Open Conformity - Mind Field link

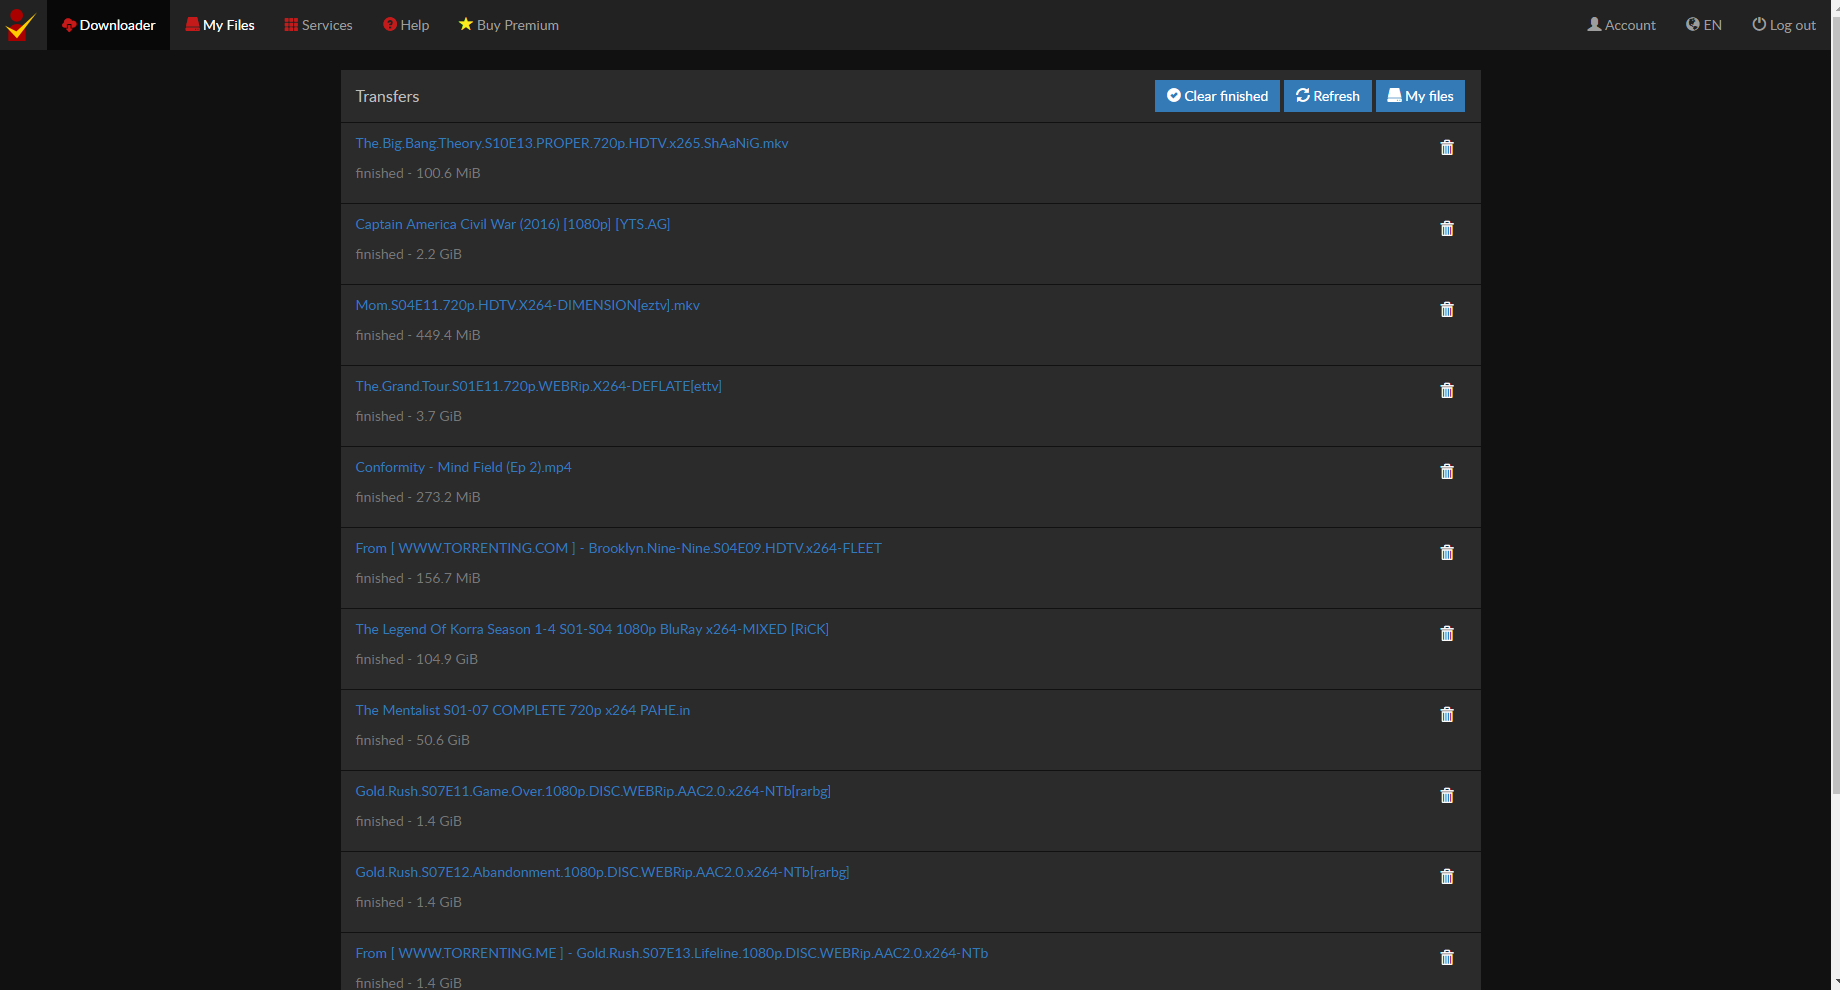pos(463,467)
